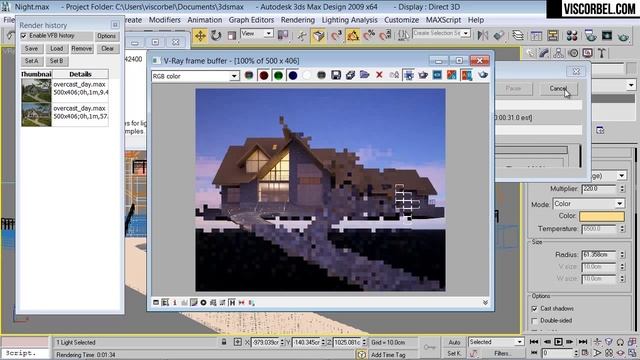This screenshot has height=360, width=640.
Task: Click the Mirror tool icon
Action: (x=483, y=36)
